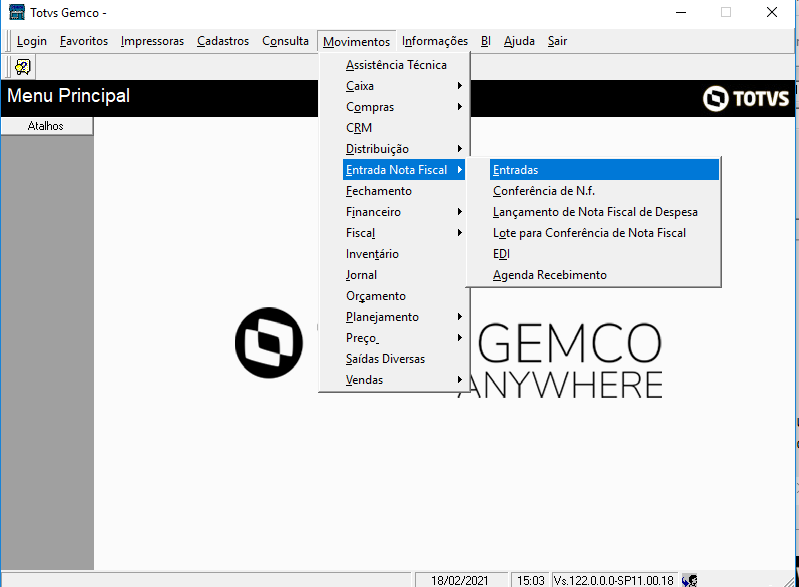
Task: Choose Entradas in the submenu
Action: pyautogui.click(x=604, y=170)
